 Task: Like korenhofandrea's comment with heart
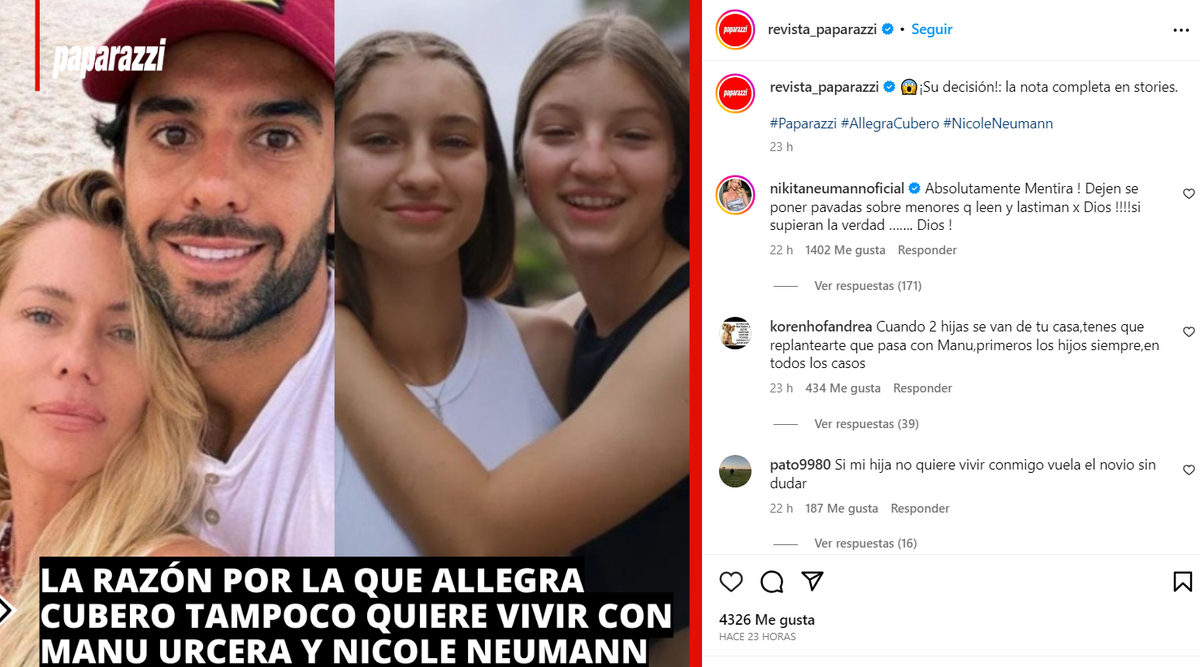(x=1189, y=332)
